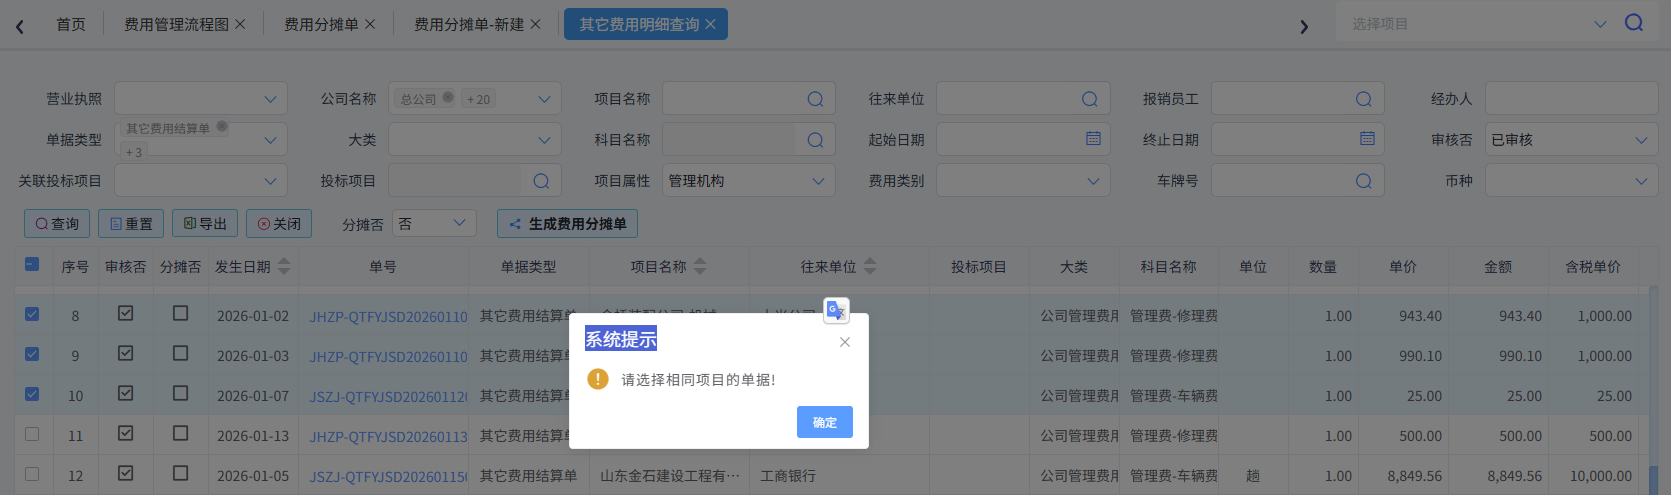Image resolution: width=1671 pixels, height=495 pixels.
Task: Change the 分摊否 dropdown set to 否
Action: [x=434, y=223]
